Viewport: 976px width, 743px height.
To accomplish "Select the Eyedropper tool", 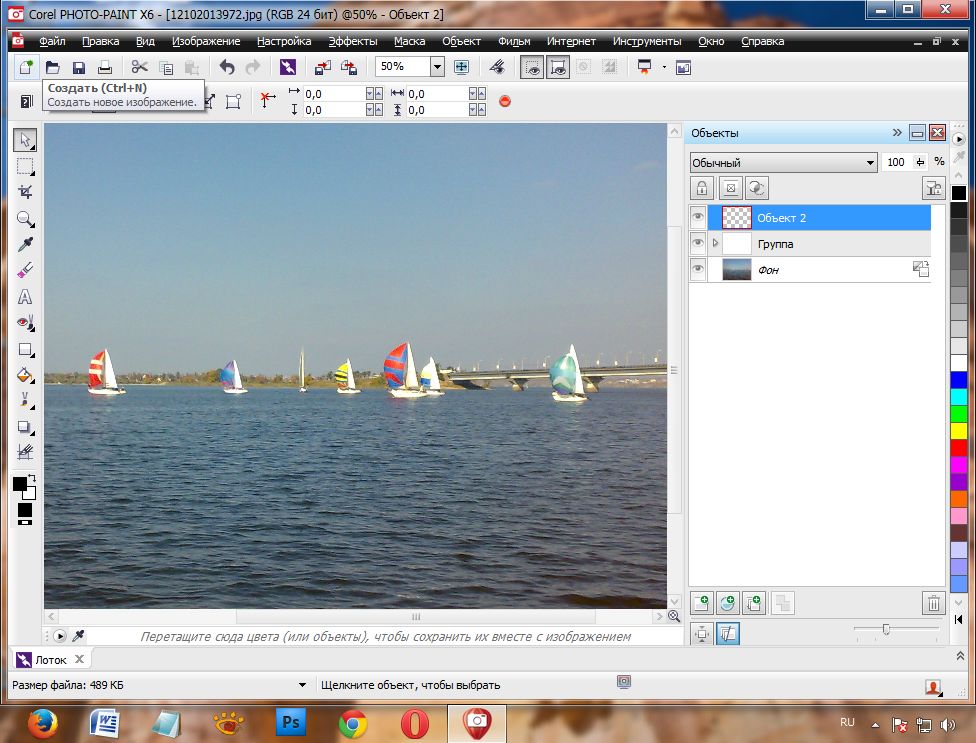I will click(x=25, y=245).
